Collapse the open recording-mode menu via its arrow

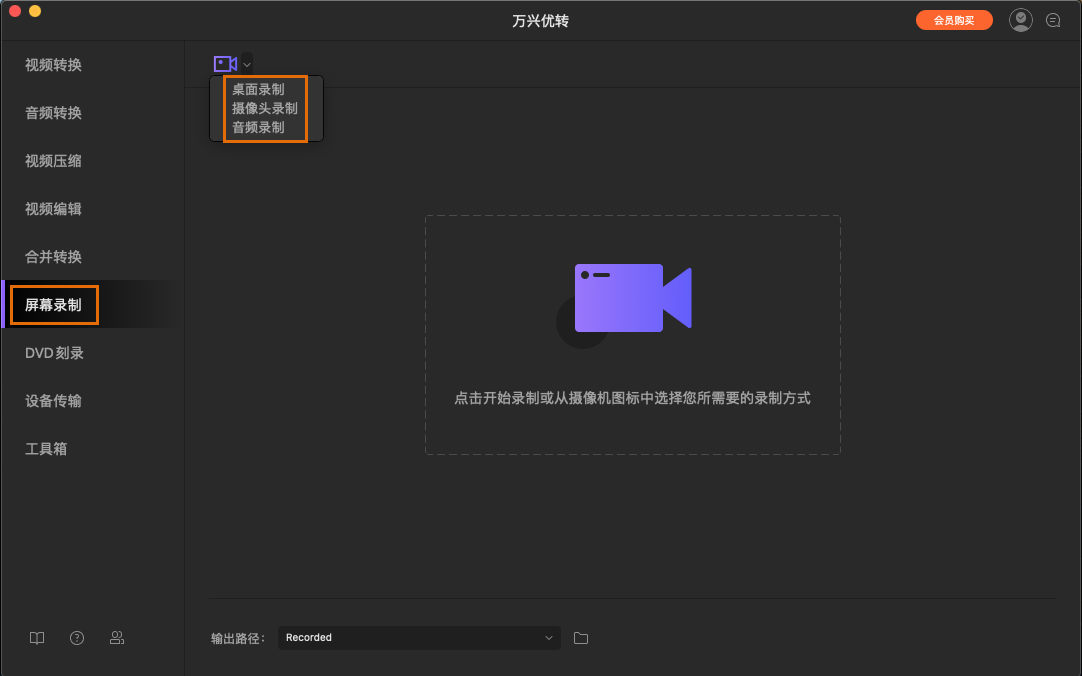click(x=246, y=63)
